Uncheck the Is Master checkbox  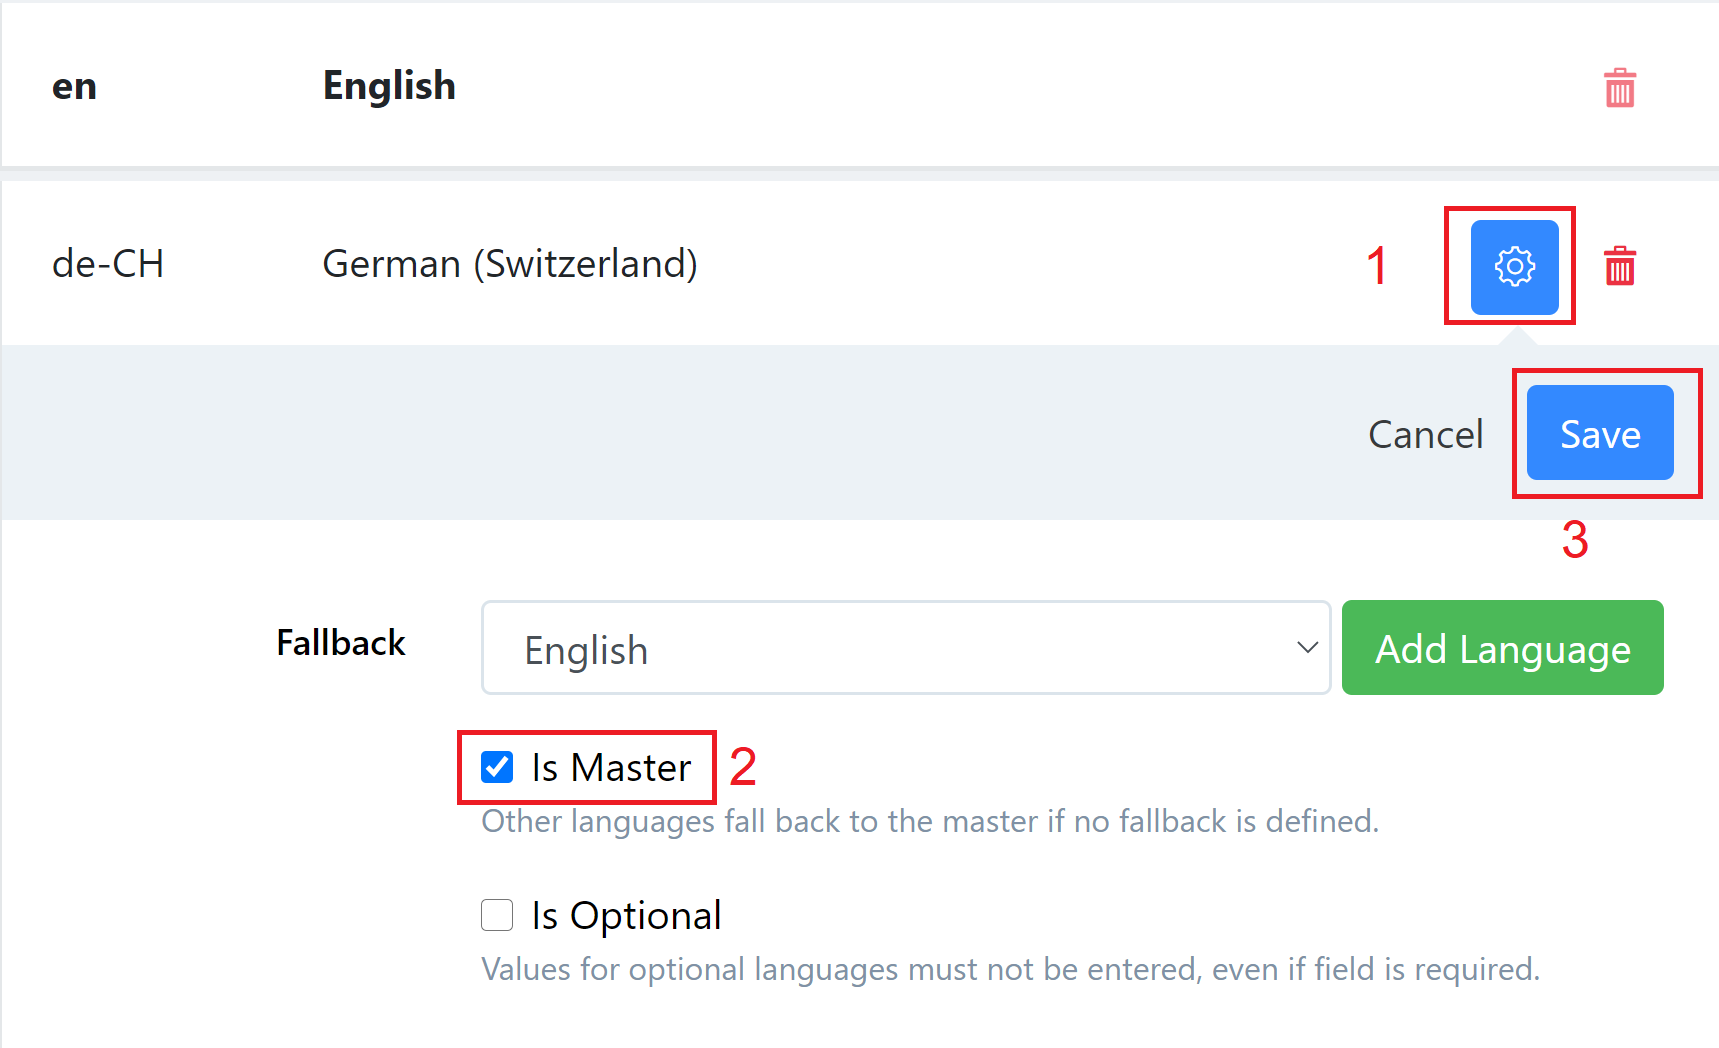pyautogui.click(x=497, y=767)
